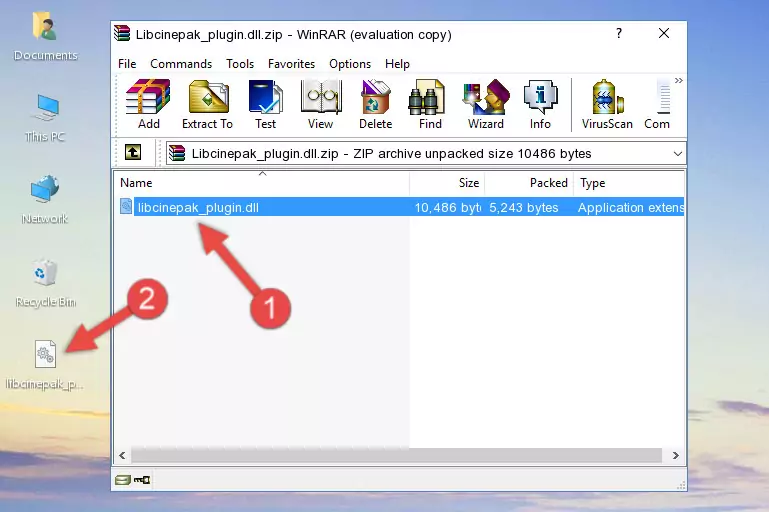769x512 pixels.
Task: Run the Test archive tool
Action: point(265,104)
